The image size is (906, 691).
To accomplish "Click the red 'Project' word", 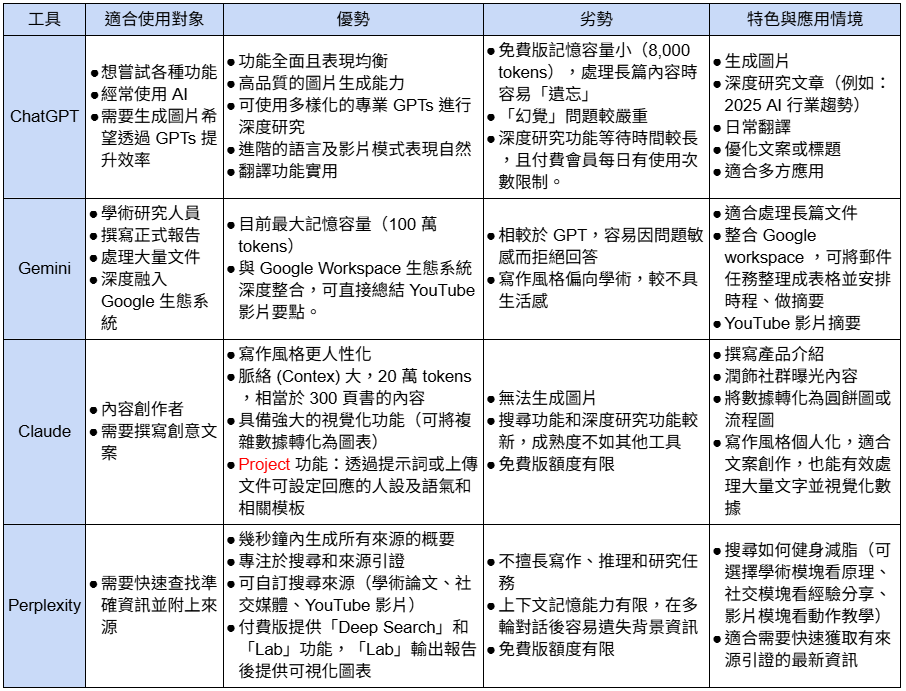I will coord(264,464).
